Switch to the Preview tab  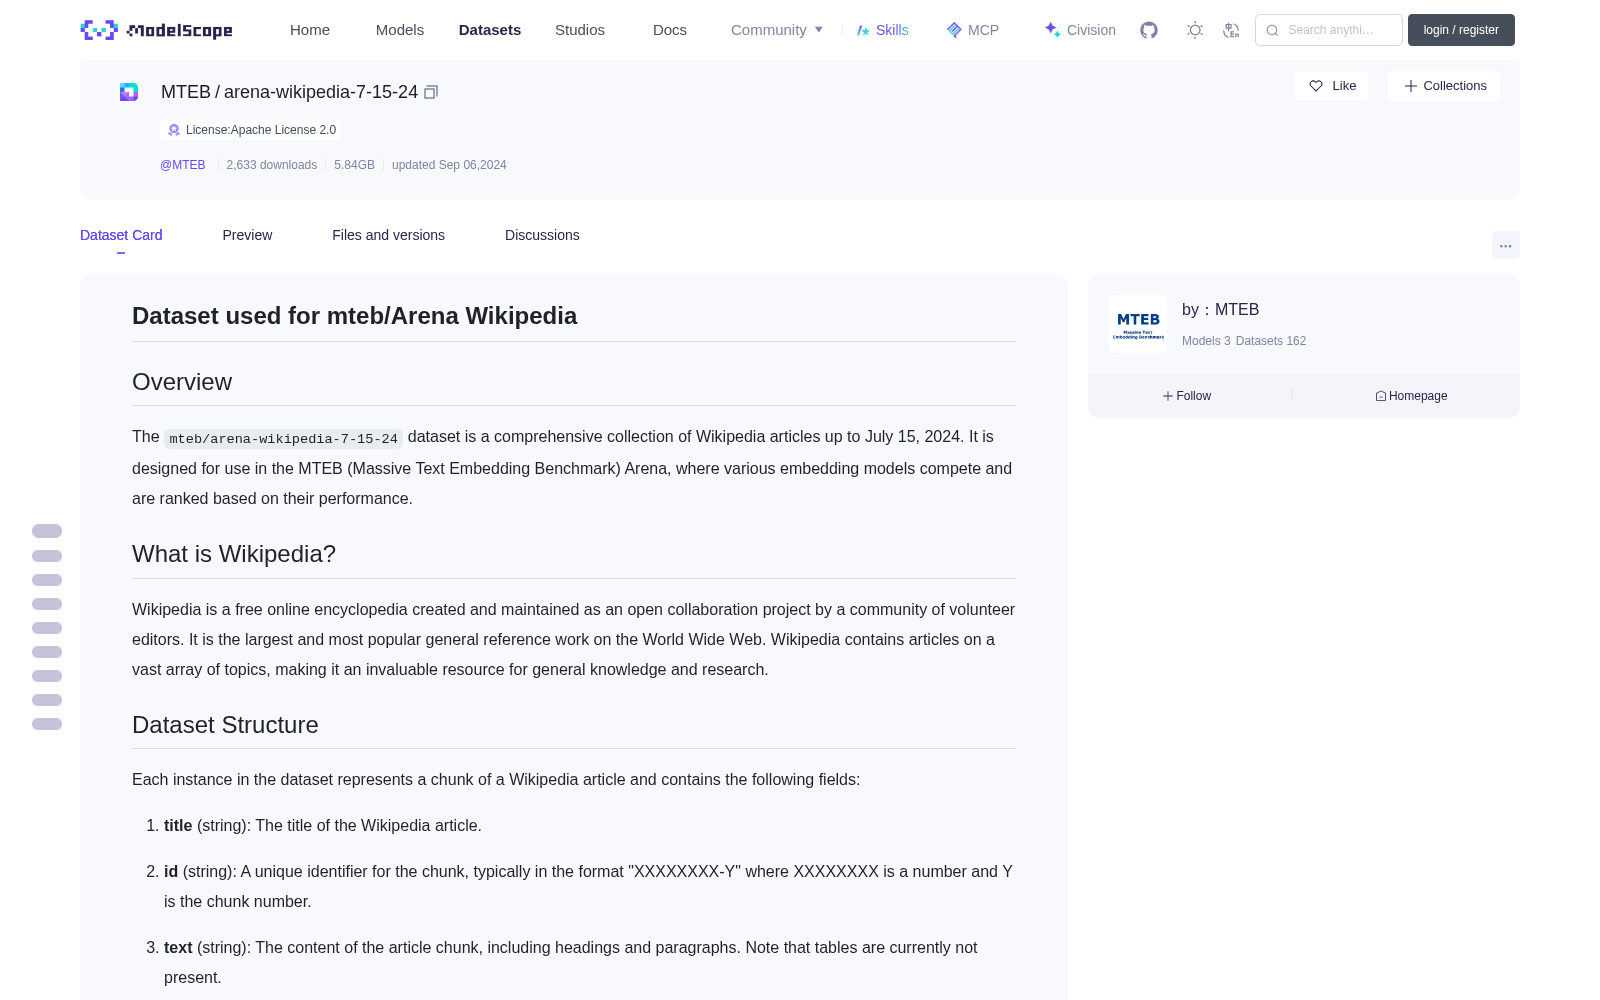pyautogui.click(x=247, y=235)
